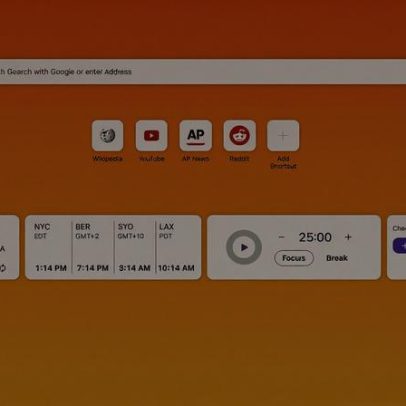Image resolution: width=406 pixels, height=406 pixels.
Task: Start the timer with the play button
Action: click(244, 247)
